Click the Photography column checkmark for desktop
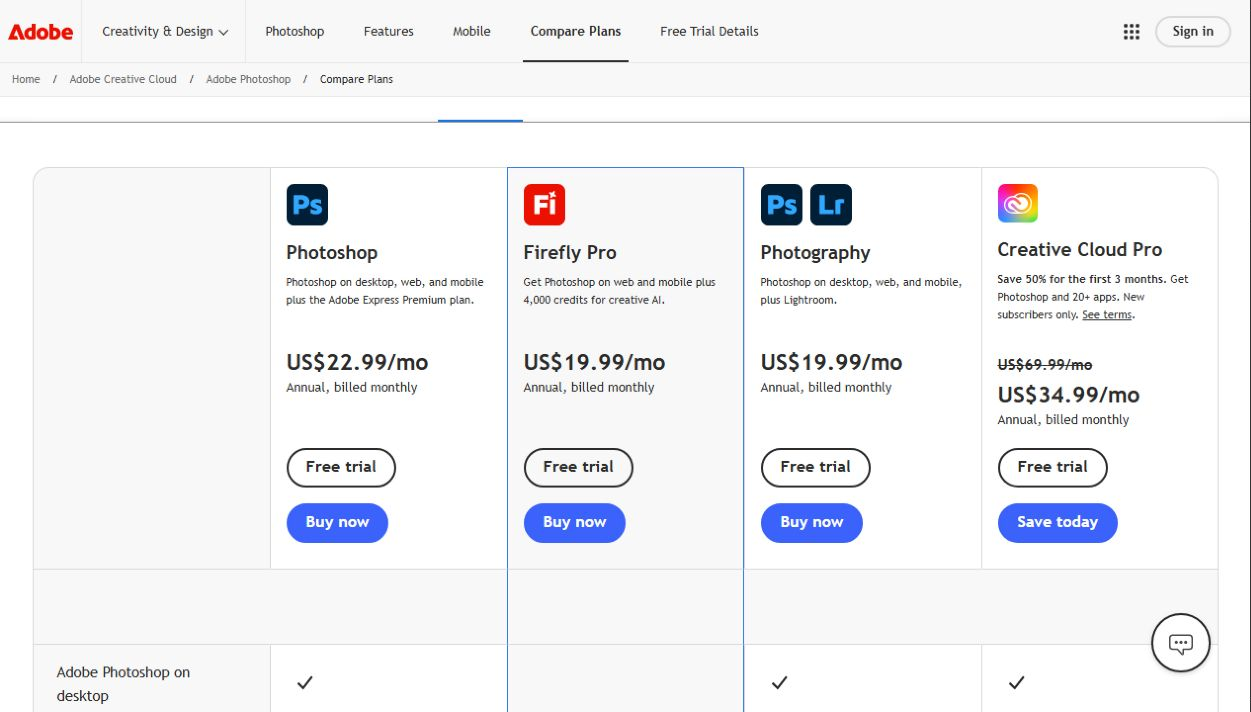This screenshot has width=1251, height=712. coord(779,683)
